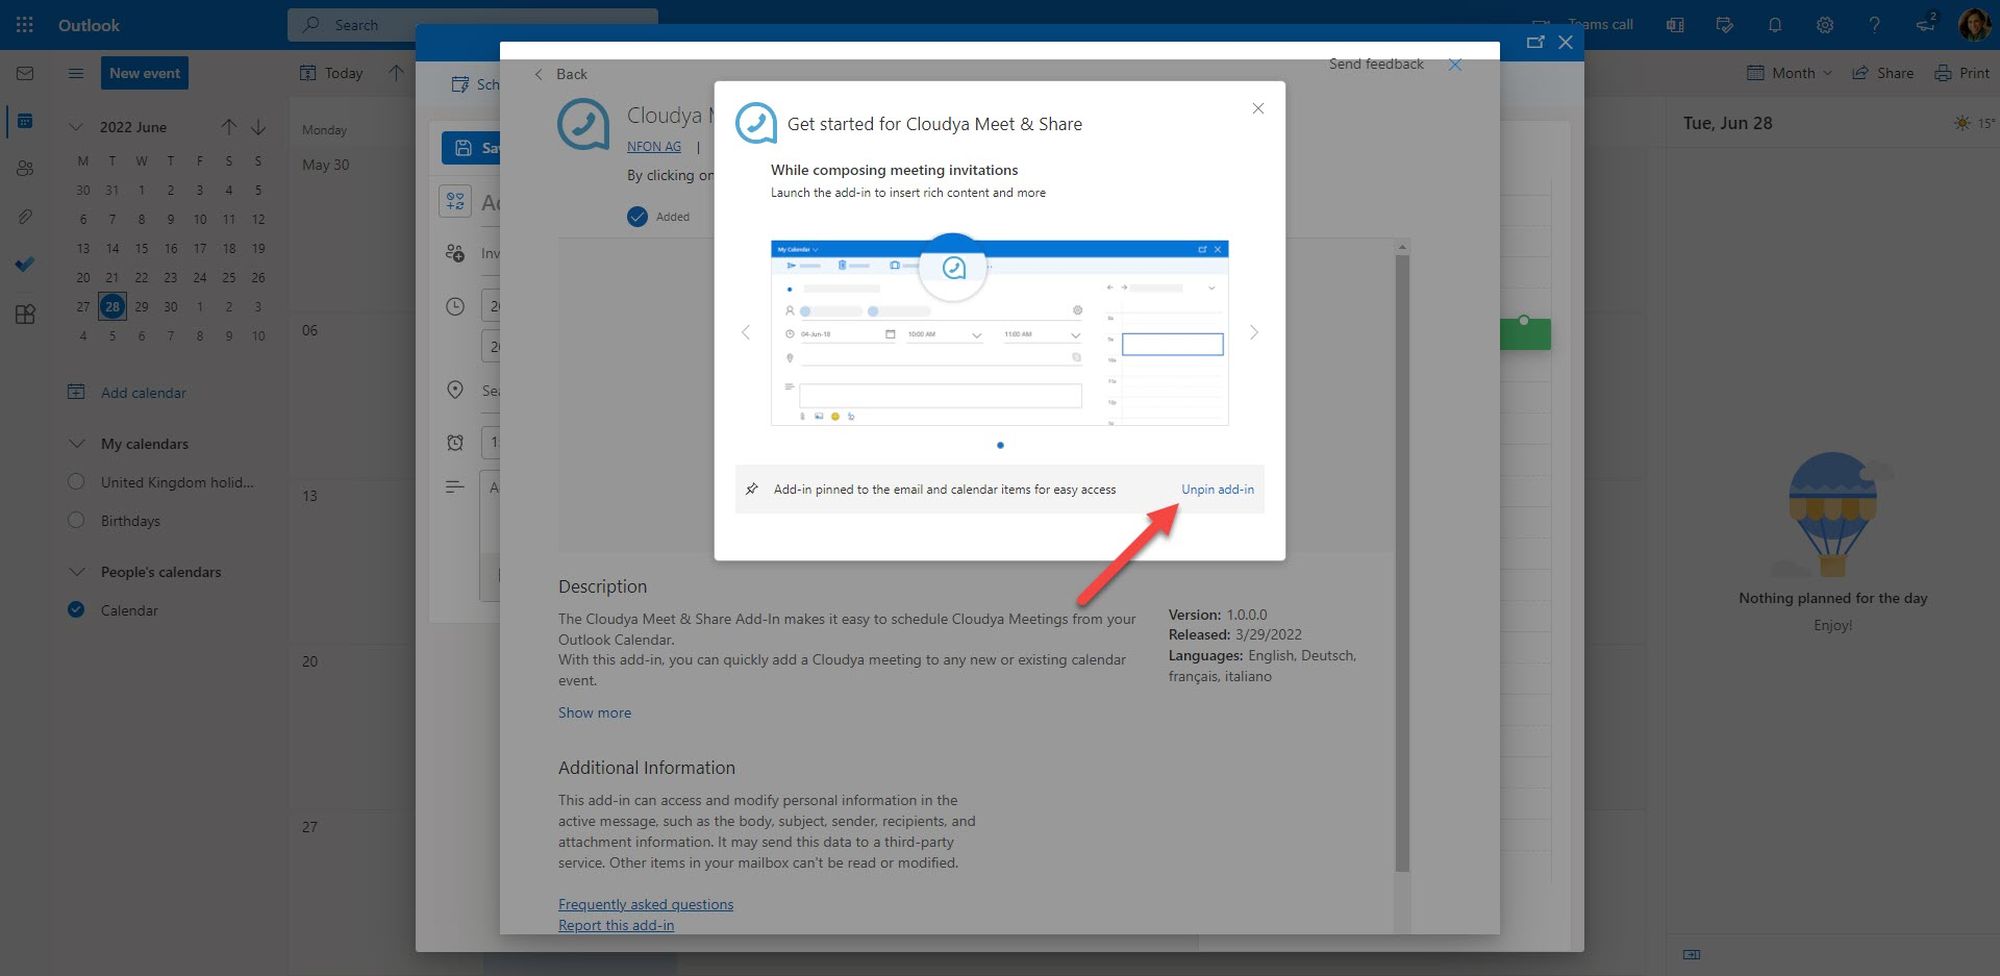The width and height of the screenshot is (2000, 976).
Task: Show next slide in Get started carousel
Action: point(1254,333)
